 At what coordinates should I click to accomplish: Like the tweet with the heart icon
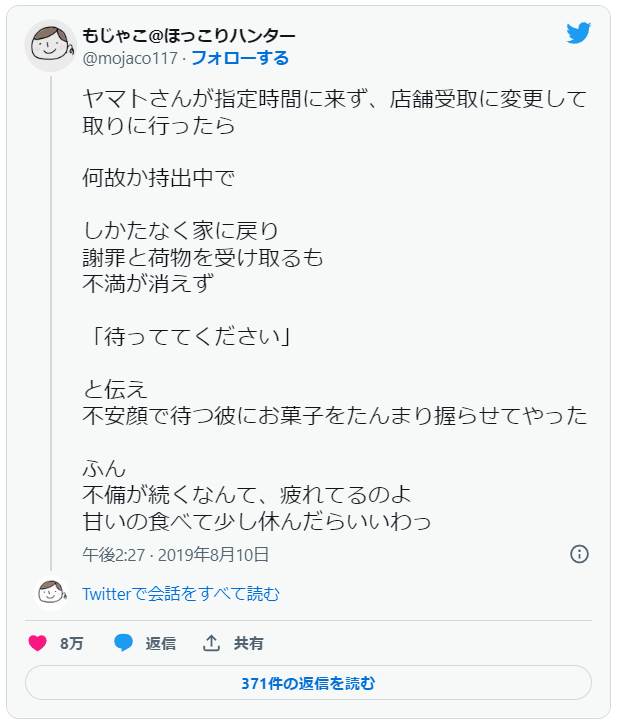(37, 643)
